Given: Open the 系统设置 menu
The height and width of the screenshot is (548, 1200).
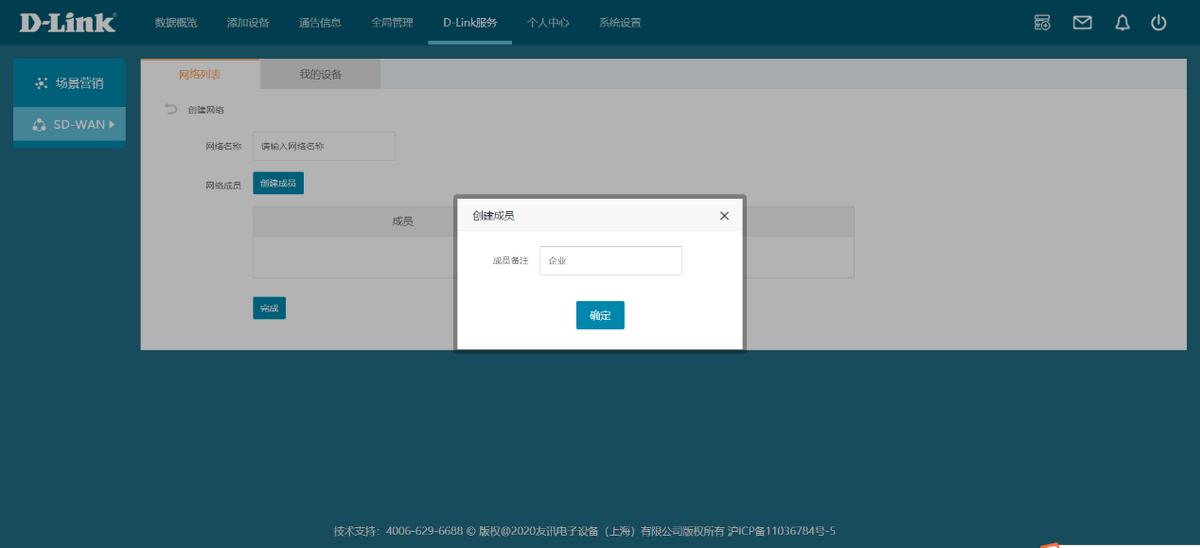Looking at the screenshot, I should point(620,22).
